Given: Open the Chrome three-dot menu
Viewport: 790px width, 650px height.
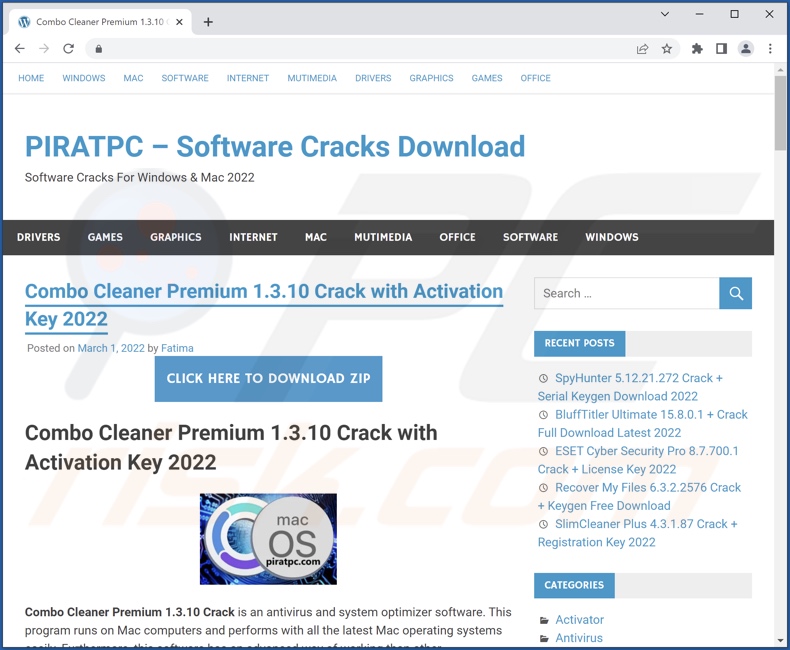Looking at the screenshot, I should (x=770, y=49).
